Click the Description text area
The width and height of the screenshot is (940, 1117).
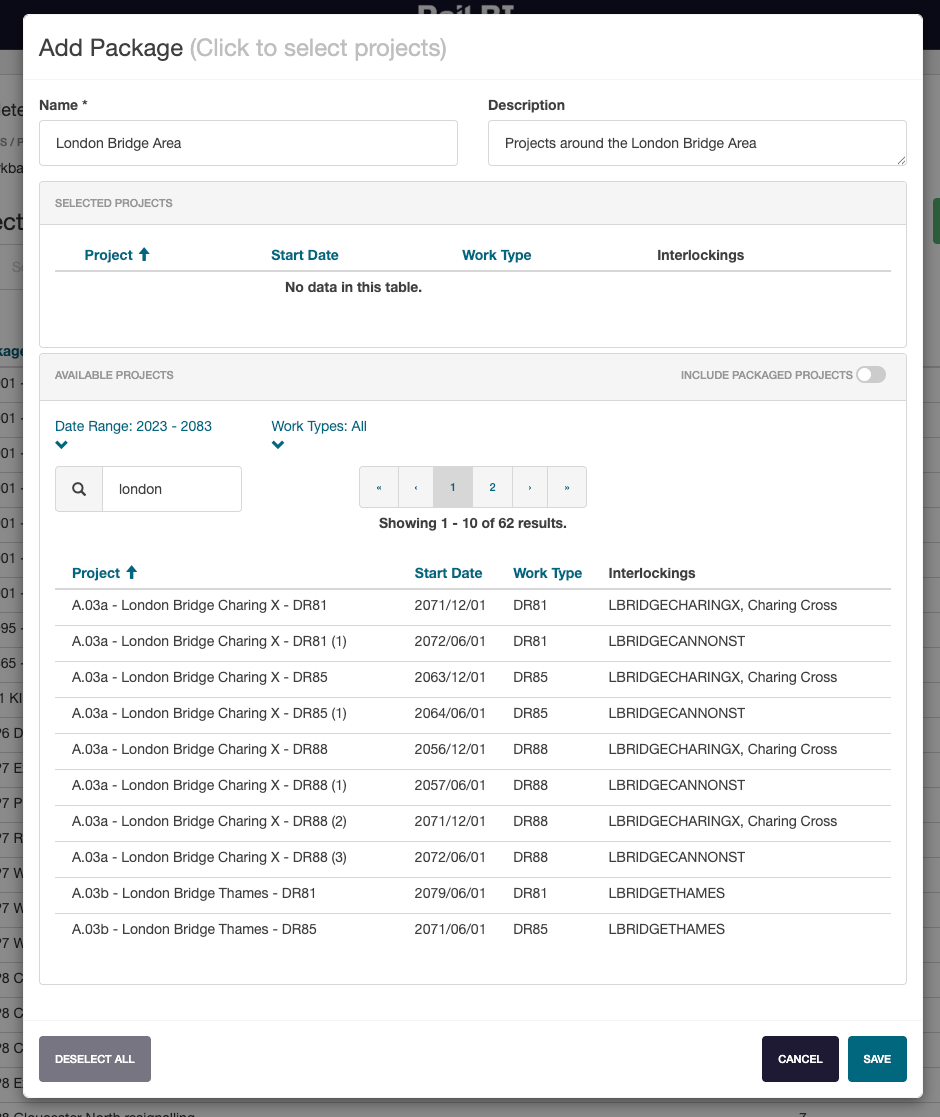(x=696, y=143)
